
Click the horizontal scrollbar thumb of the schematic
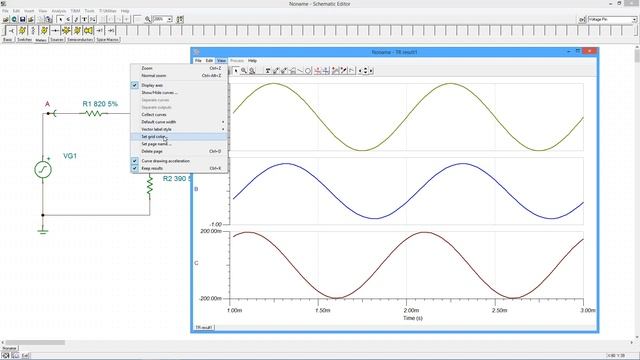tap(35, 342)
